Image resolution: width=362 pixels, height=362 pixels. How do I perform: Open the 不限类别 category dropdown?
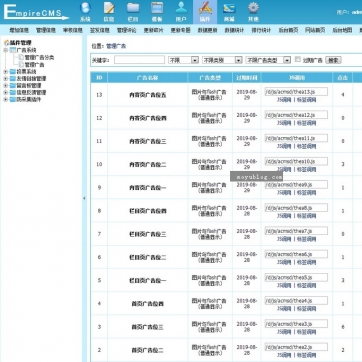(x=222, y=60)
